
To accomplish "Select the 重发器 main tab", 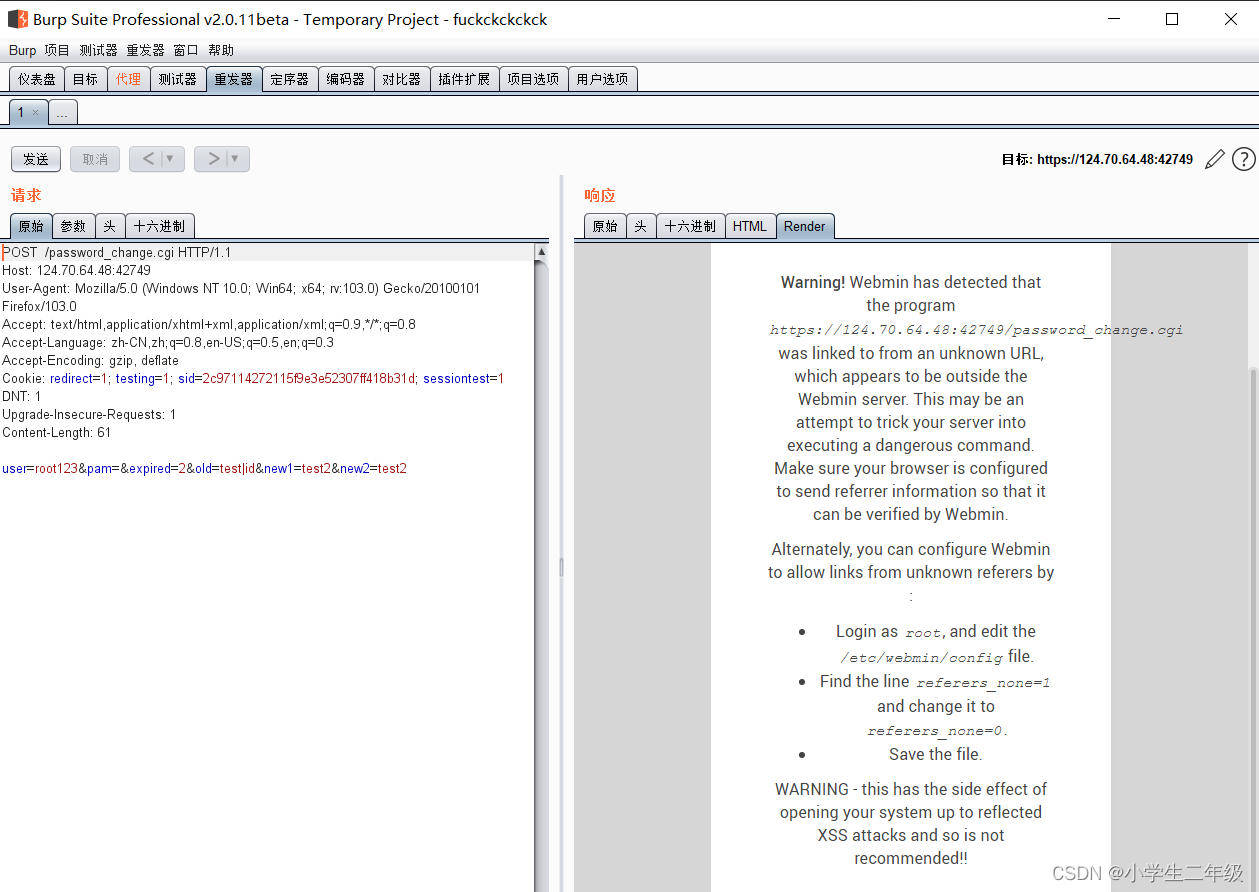I will [233, 79].
